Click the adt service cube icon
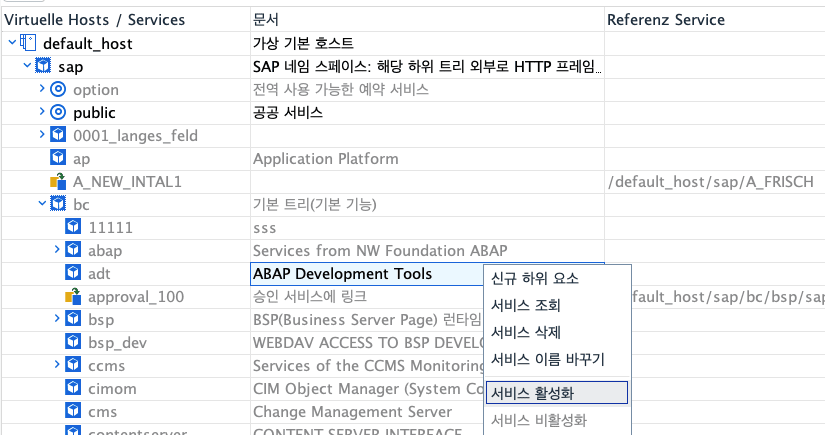 [73, 272]
